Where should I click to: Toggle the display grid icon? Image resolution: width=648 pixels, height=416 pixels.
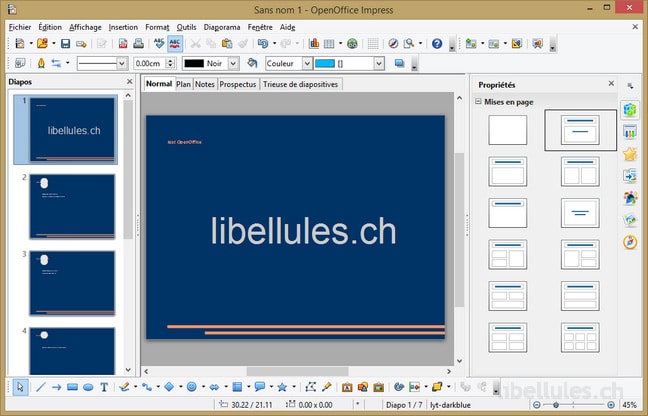point(373,43)
